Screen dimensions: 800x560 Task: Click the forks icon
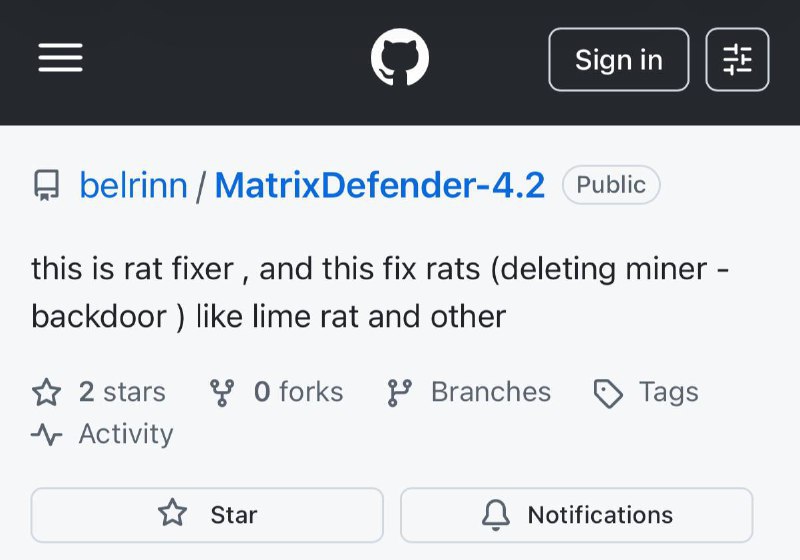click(223, 392)
